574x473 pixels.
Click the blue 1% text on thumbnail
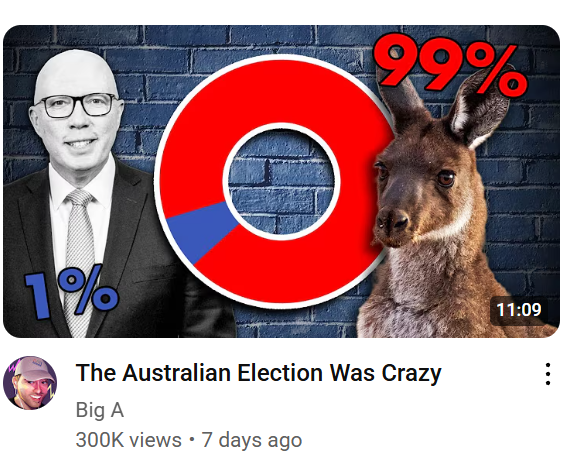coord(71,293)
